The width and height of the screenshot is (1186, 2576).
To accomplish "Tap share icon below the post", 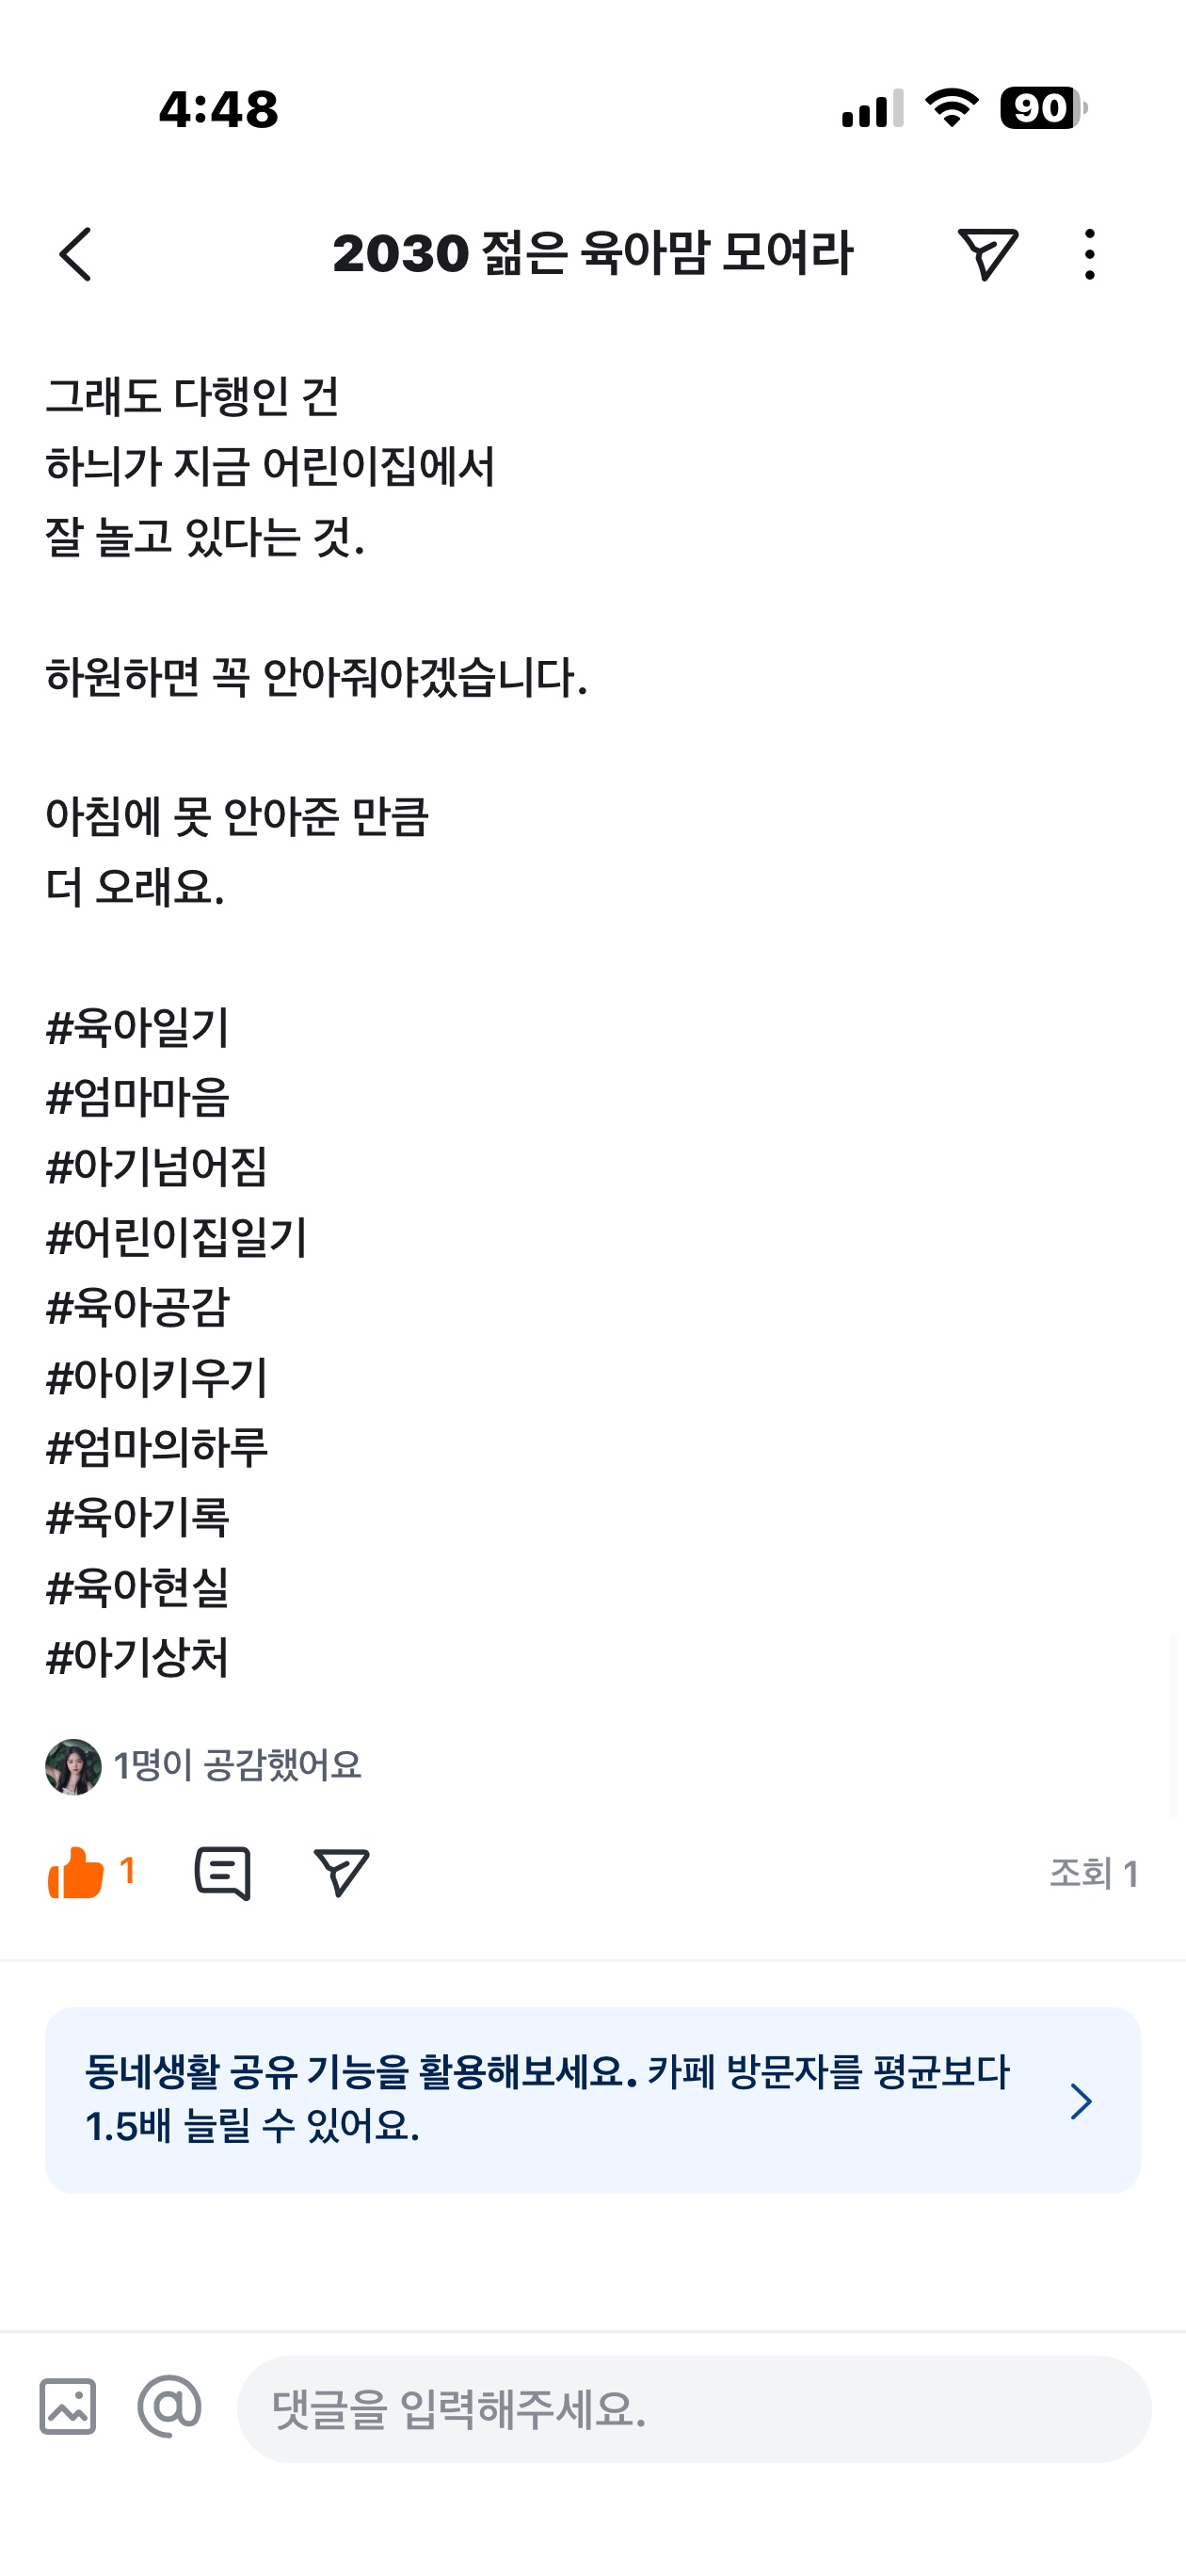I will pos(341,1872).
